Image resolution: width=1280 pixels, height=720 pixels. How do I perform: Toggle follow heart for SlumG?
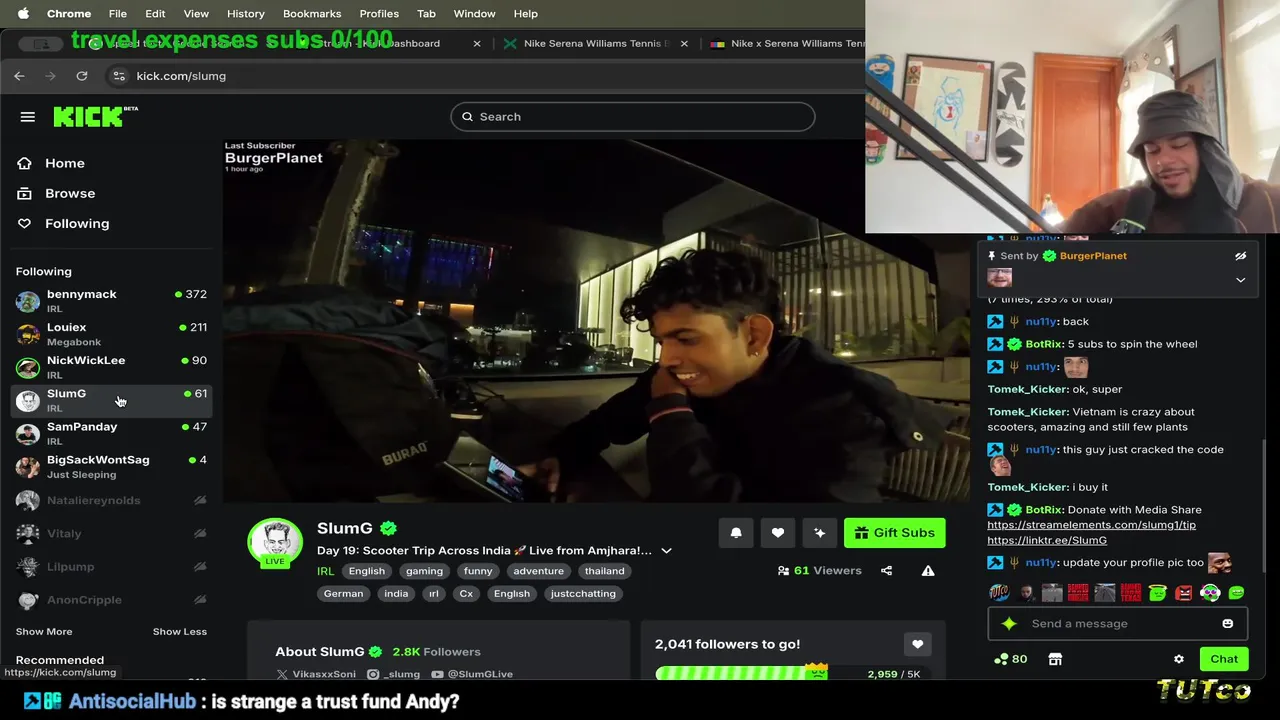click(x=778, y=533)
